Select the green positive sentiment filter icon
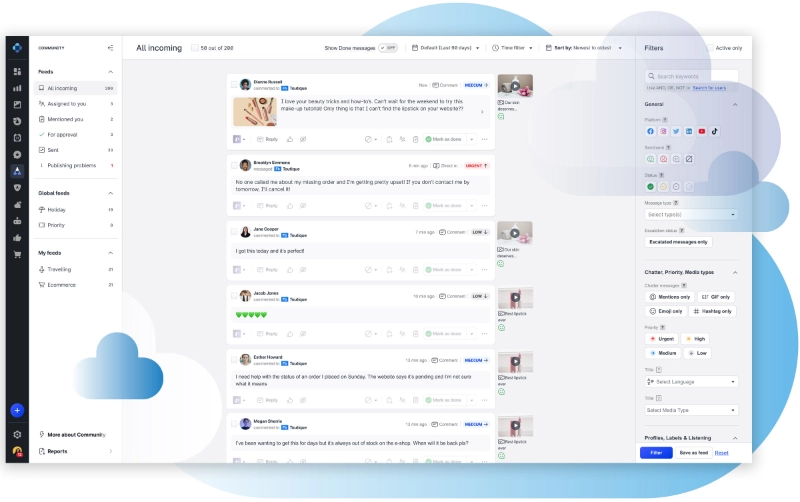The height and width of the screenshot is (502, 800). point(651,159)
